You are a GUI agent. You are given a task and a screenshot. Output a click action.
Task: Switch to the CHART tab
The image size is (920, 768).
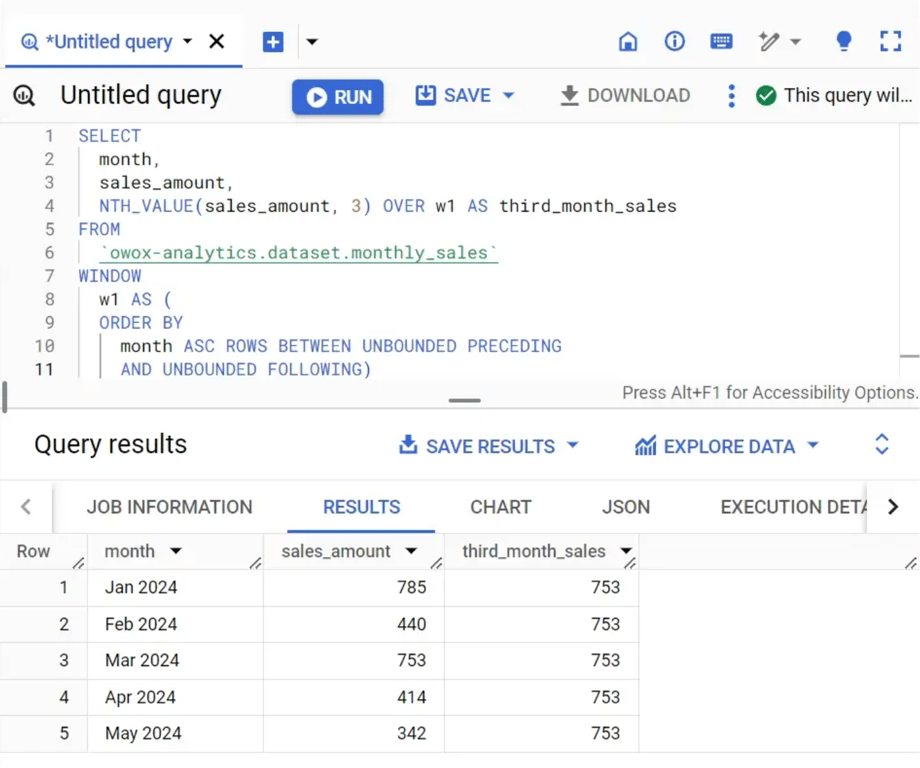click(500, 507)
